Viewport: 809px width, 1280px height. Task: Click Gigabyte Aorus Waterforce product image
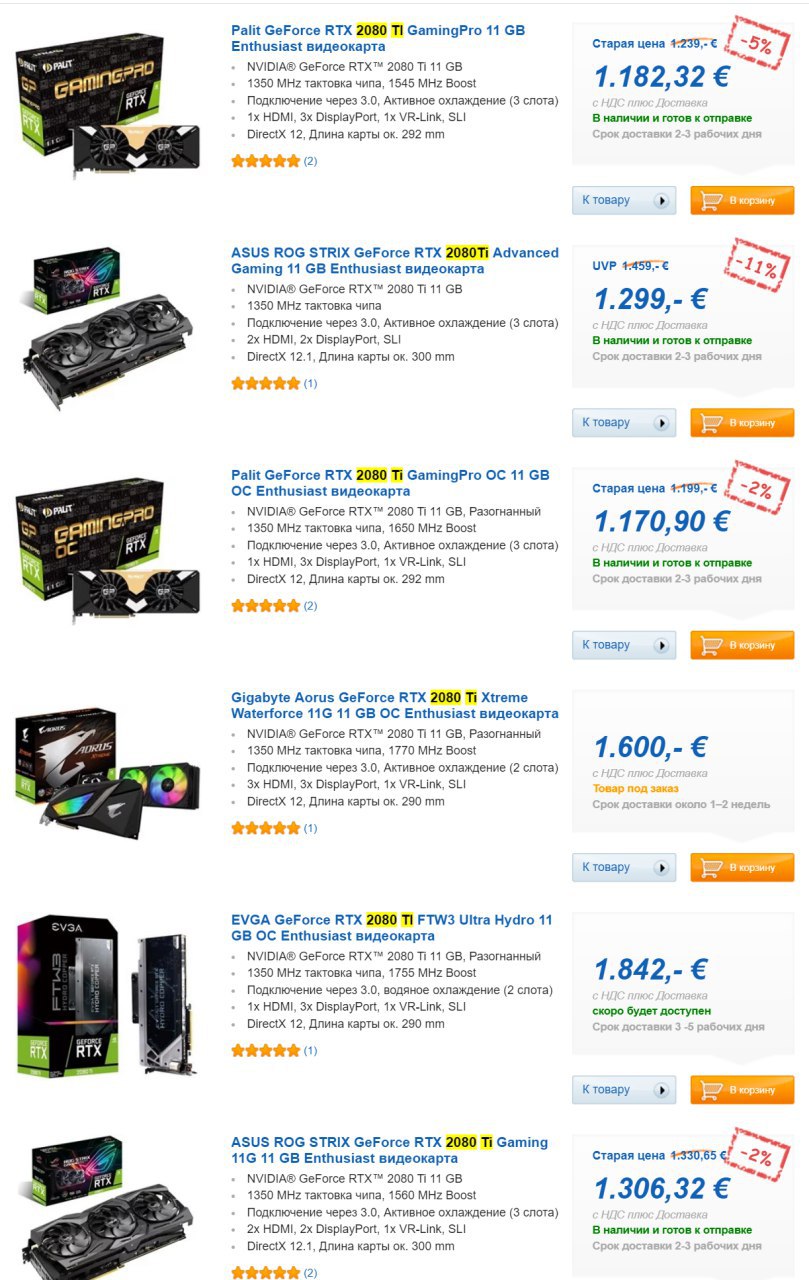click(108, 770)
